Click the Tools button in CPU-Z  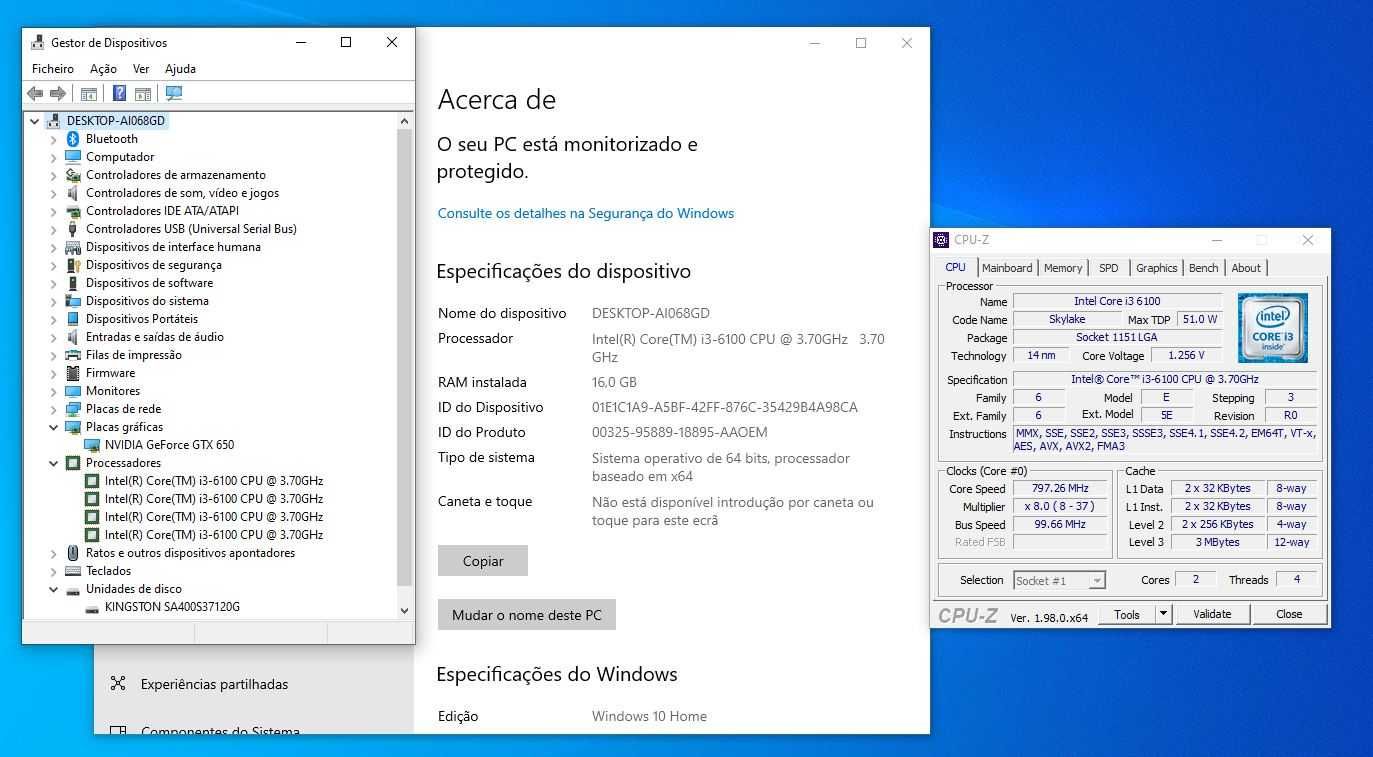1127,614
